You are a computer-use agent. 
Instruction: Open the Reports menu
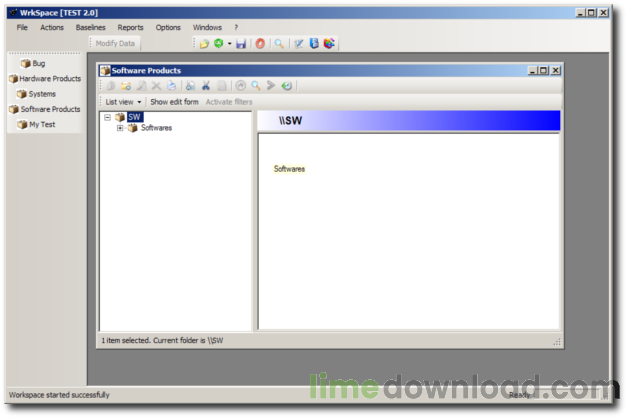[x=130, y=27]
